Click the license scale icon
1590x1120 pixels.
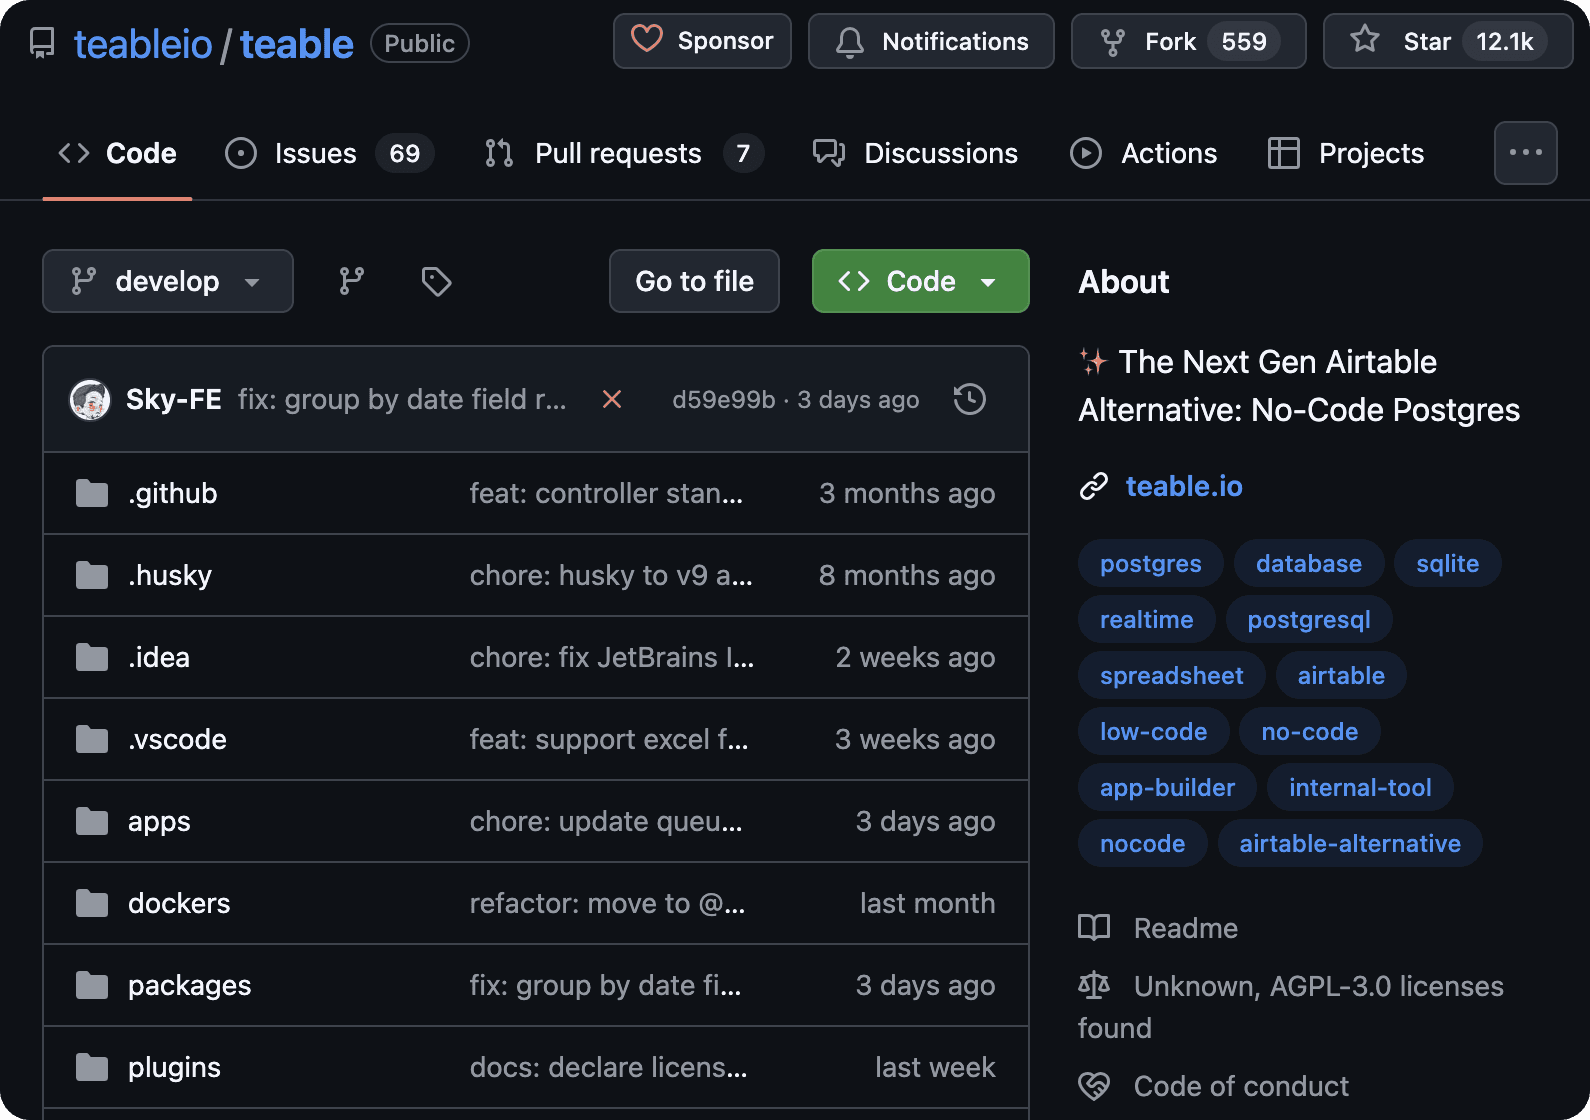(1094, 986)
